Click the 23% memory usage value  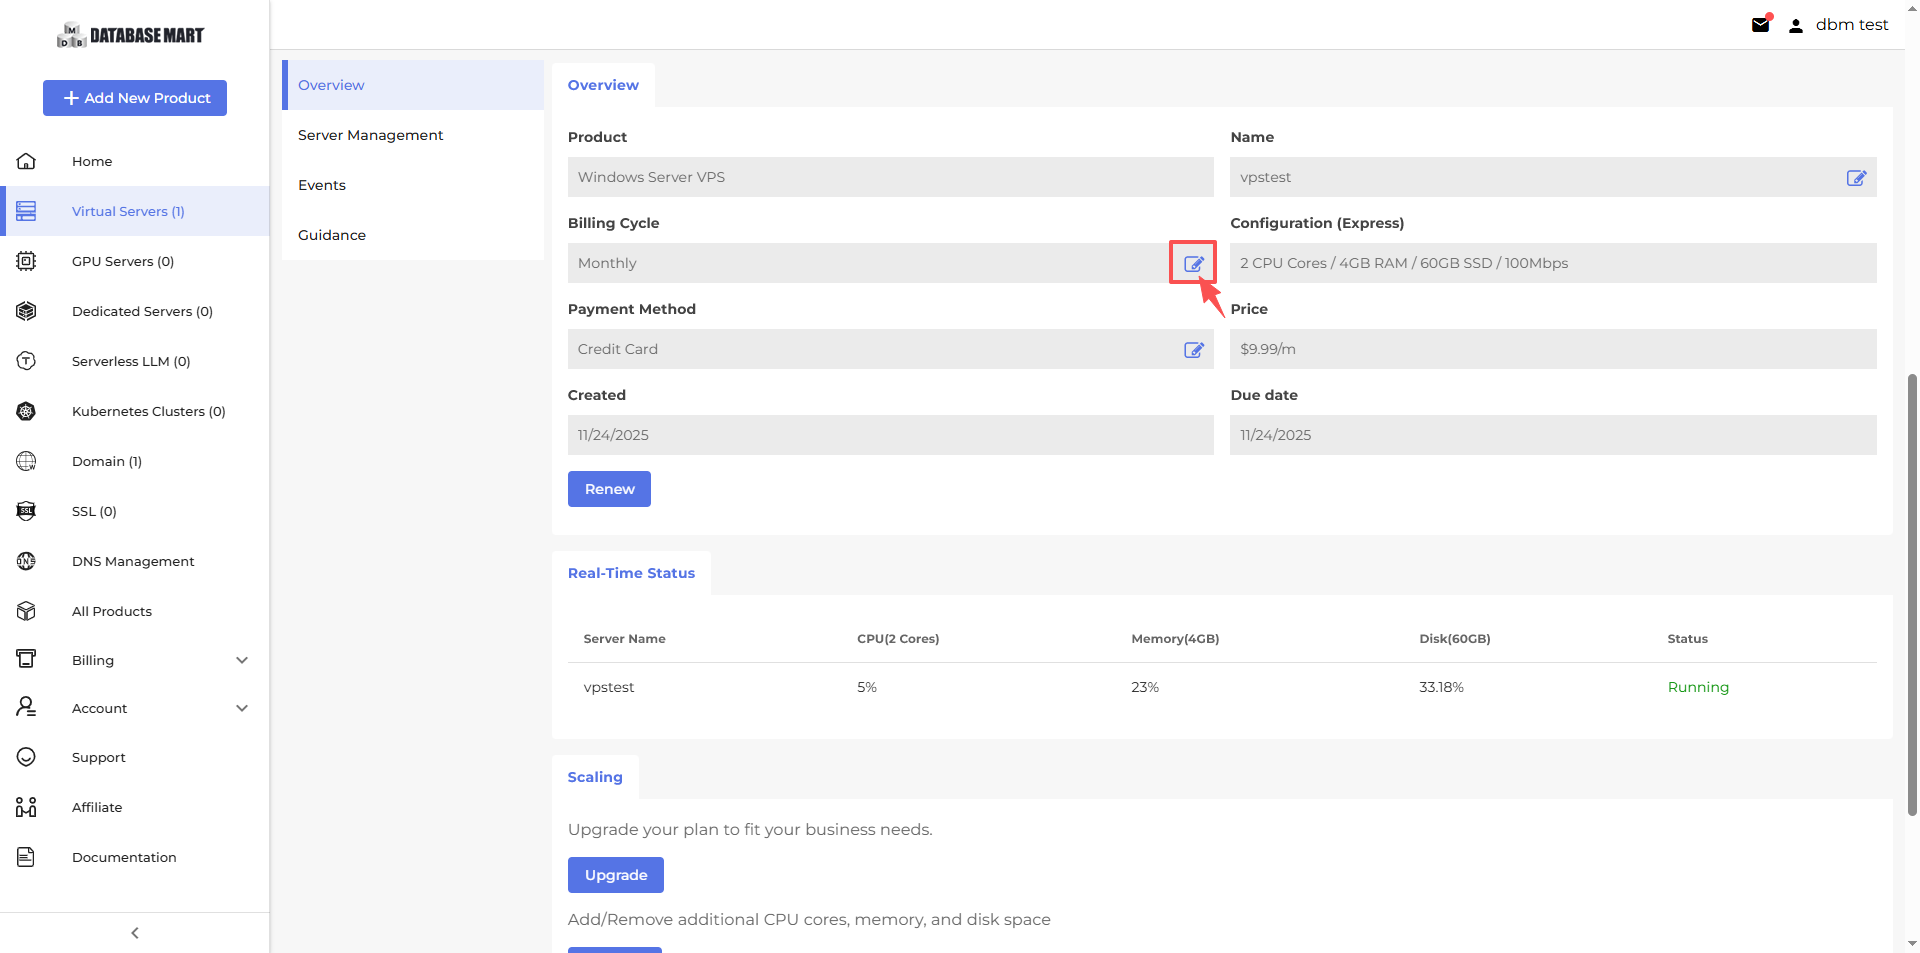[x=1145, y=687]
